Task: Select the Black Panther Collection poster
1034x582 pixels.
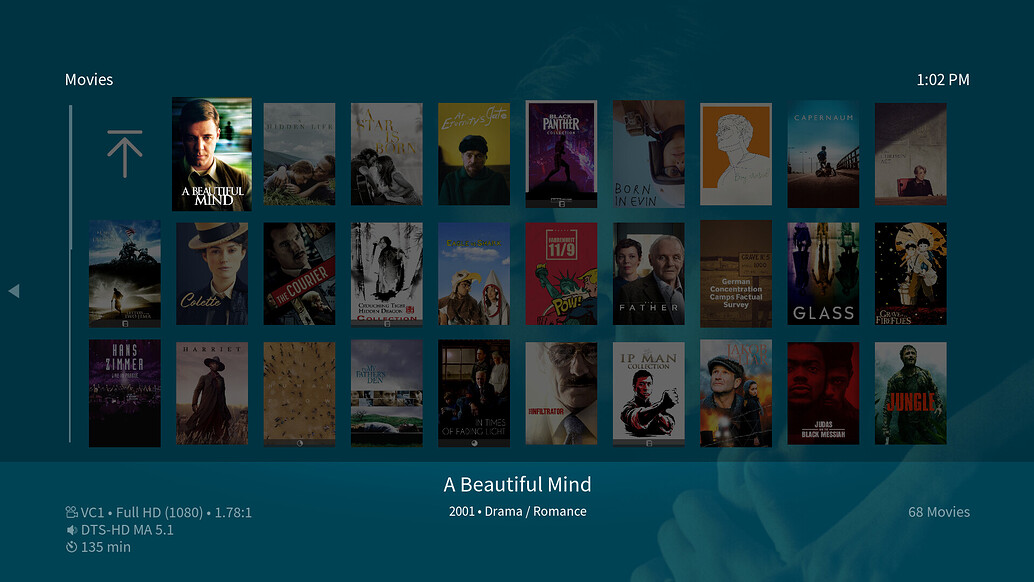Action: [x=561, y=154]
